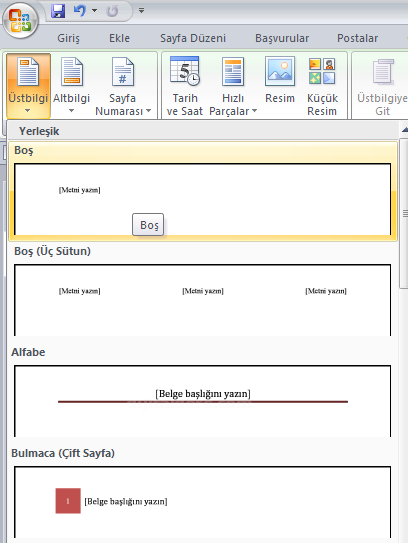Insert Tarih ve Saat

click(x=185, y=86)
